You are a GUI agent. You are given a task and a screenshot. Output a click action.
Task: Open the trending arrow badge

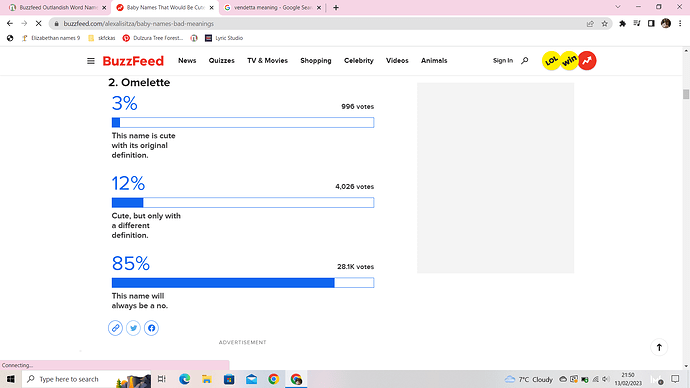click(587, 61)
